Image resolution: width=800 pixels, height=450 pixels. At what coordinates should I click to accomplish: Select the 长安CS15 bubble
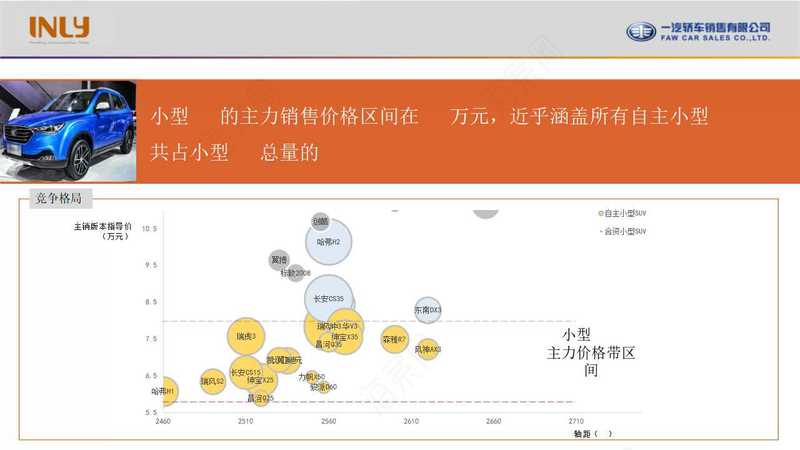[x=246, y=372]
